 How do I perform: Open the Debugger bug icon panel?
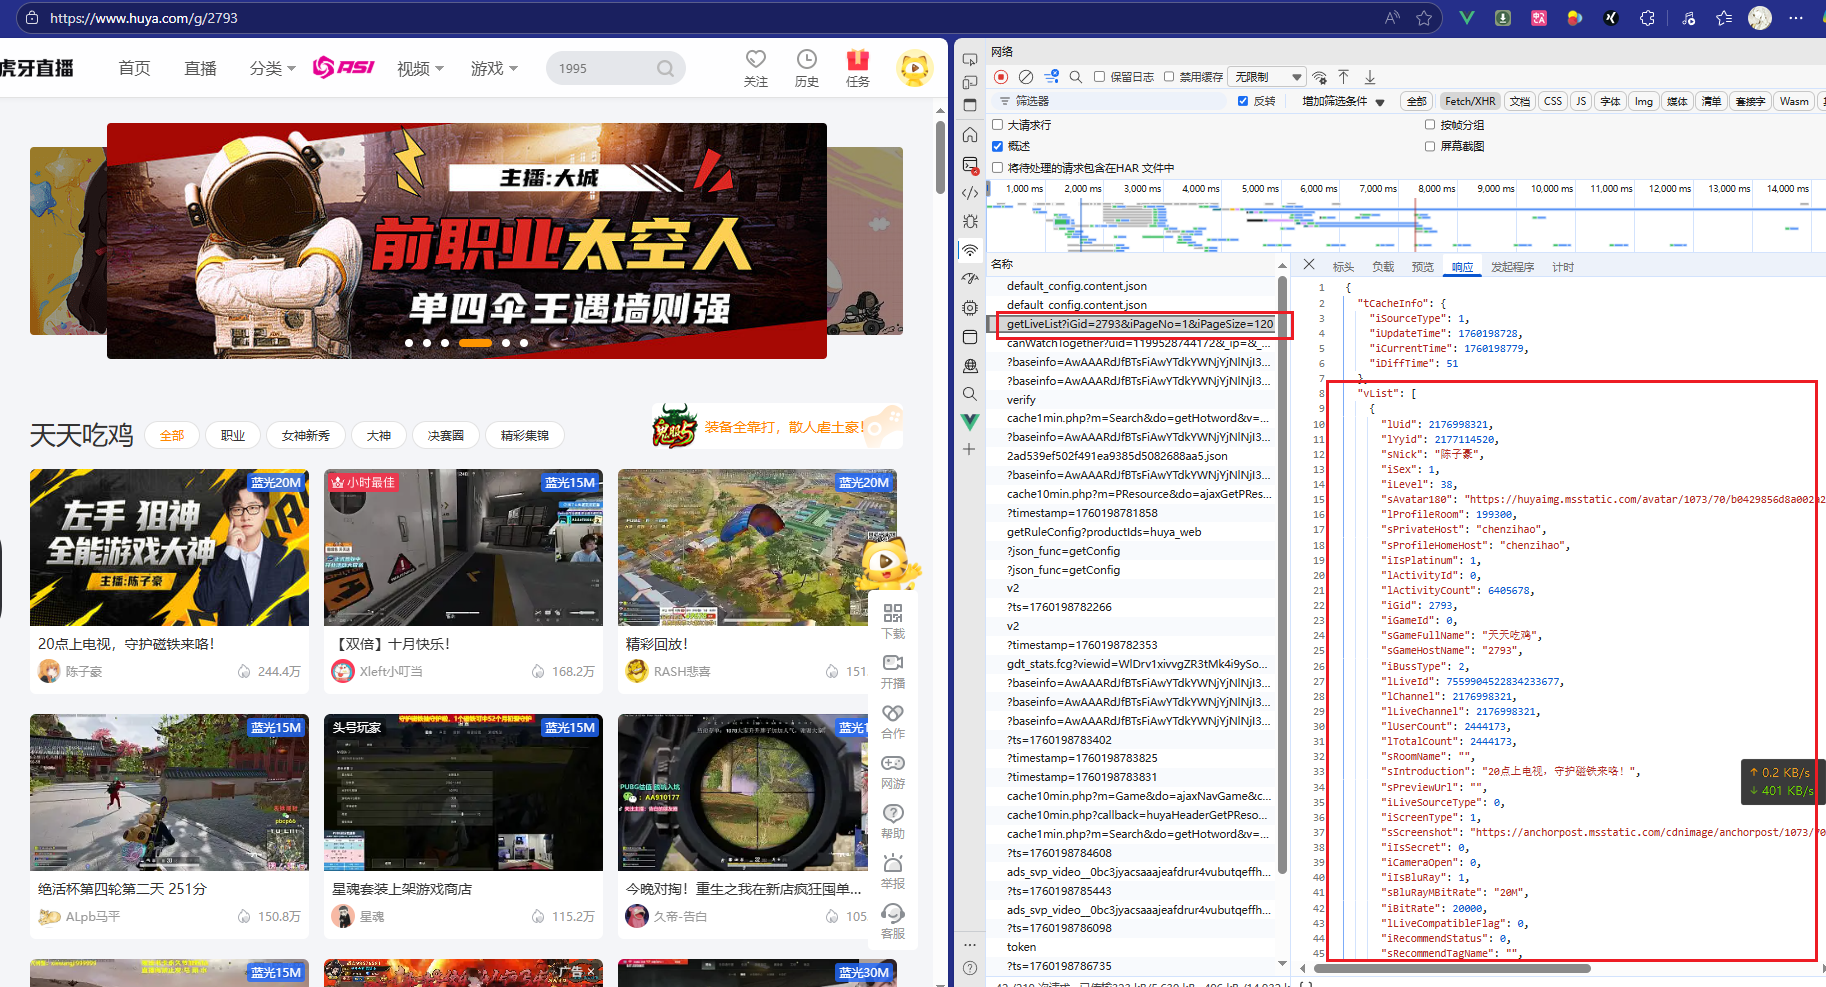tap(970, 221)
